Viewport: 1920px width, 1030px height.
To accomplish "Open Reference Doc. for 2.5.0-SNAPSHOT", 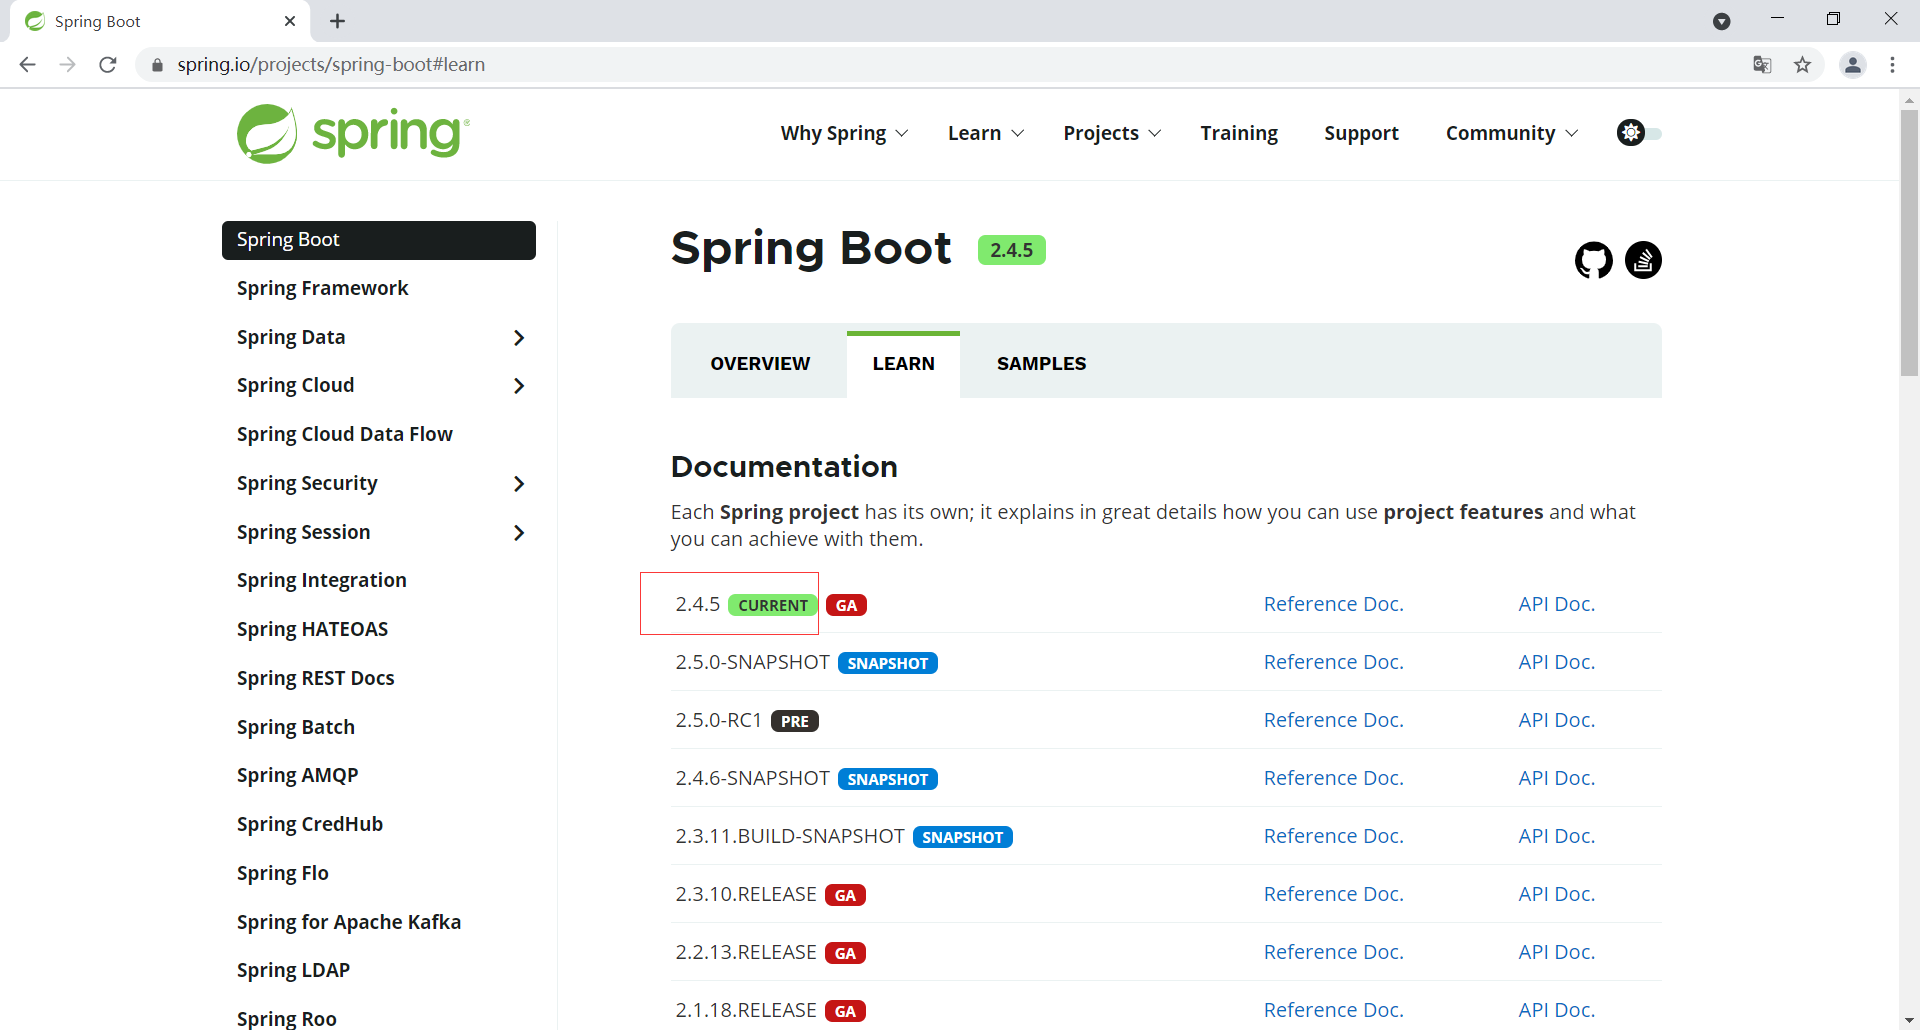I will pos(1333,662).
